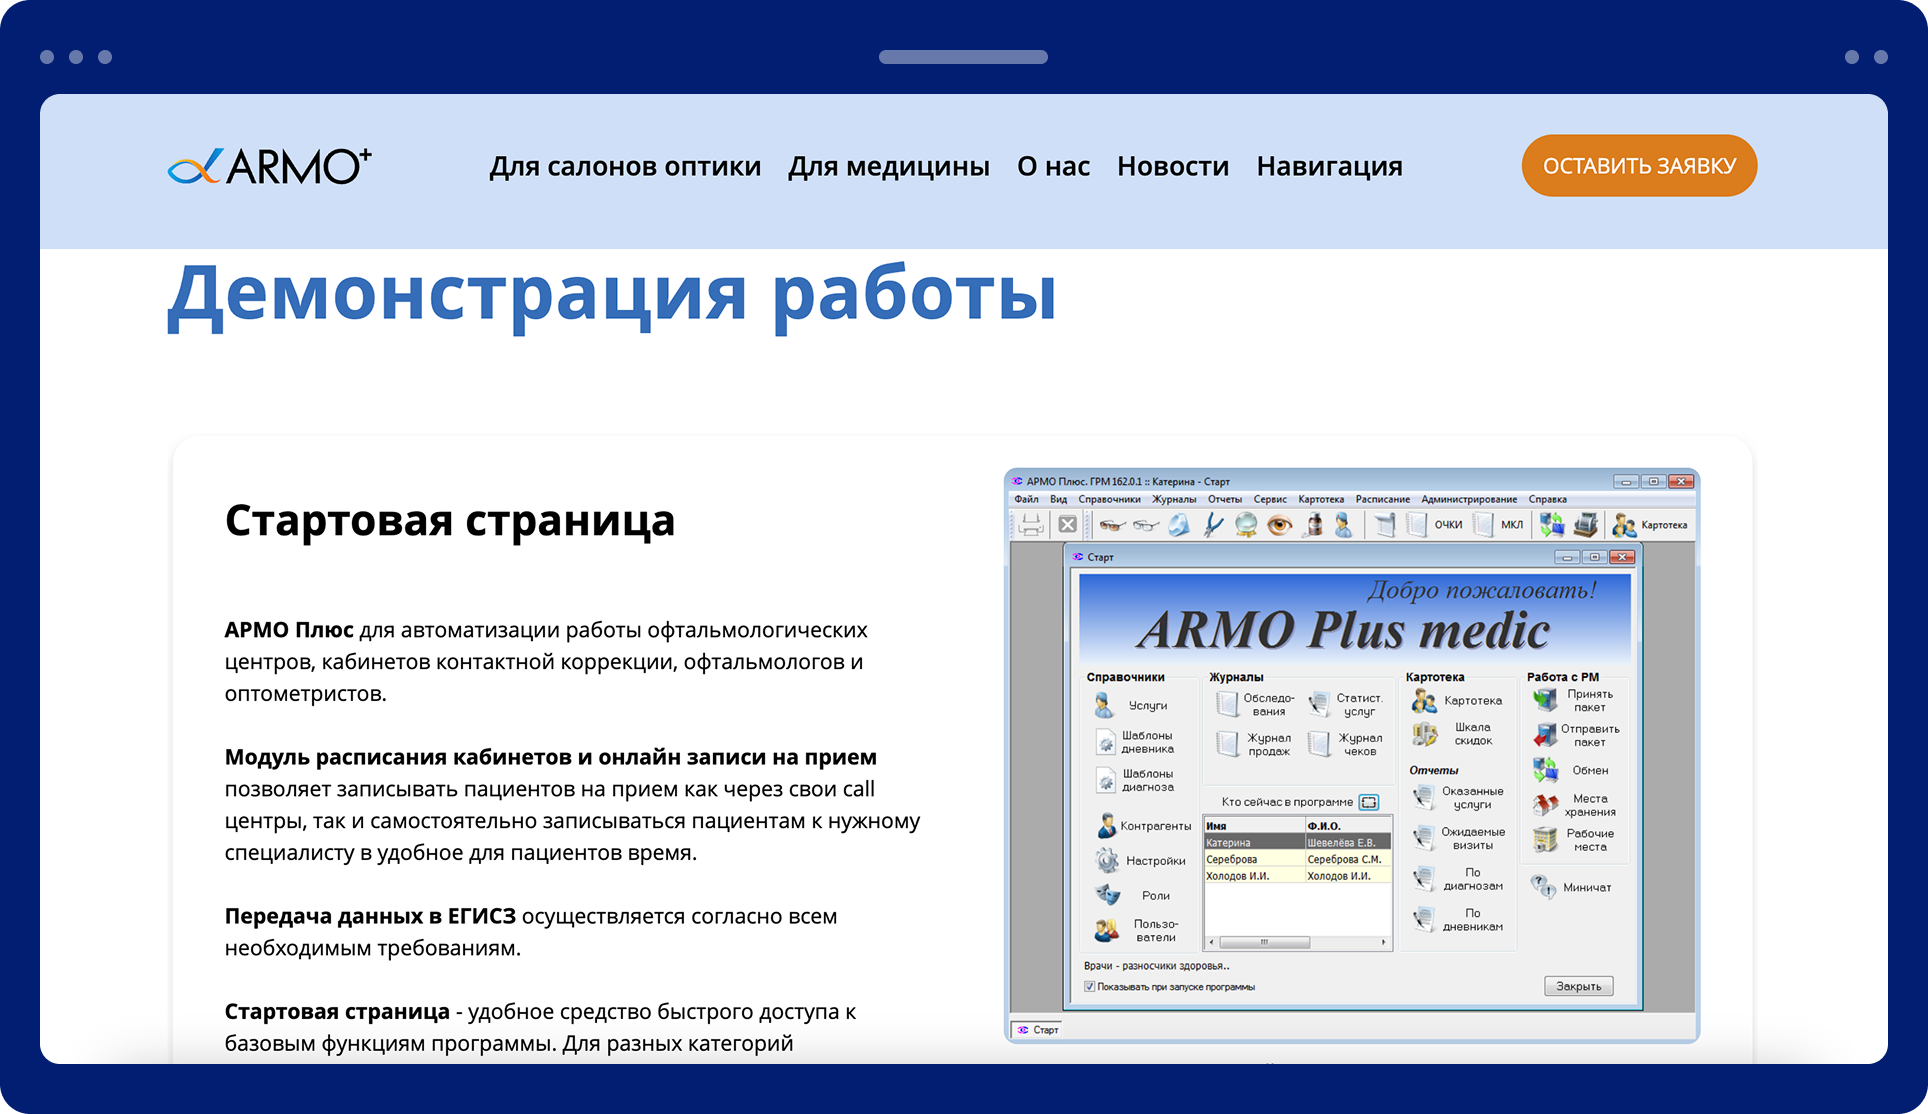Open the 'Справка' menu in the ARMO app
This screenshot has width=1928, height=1114.
[x=1547, y=499]
